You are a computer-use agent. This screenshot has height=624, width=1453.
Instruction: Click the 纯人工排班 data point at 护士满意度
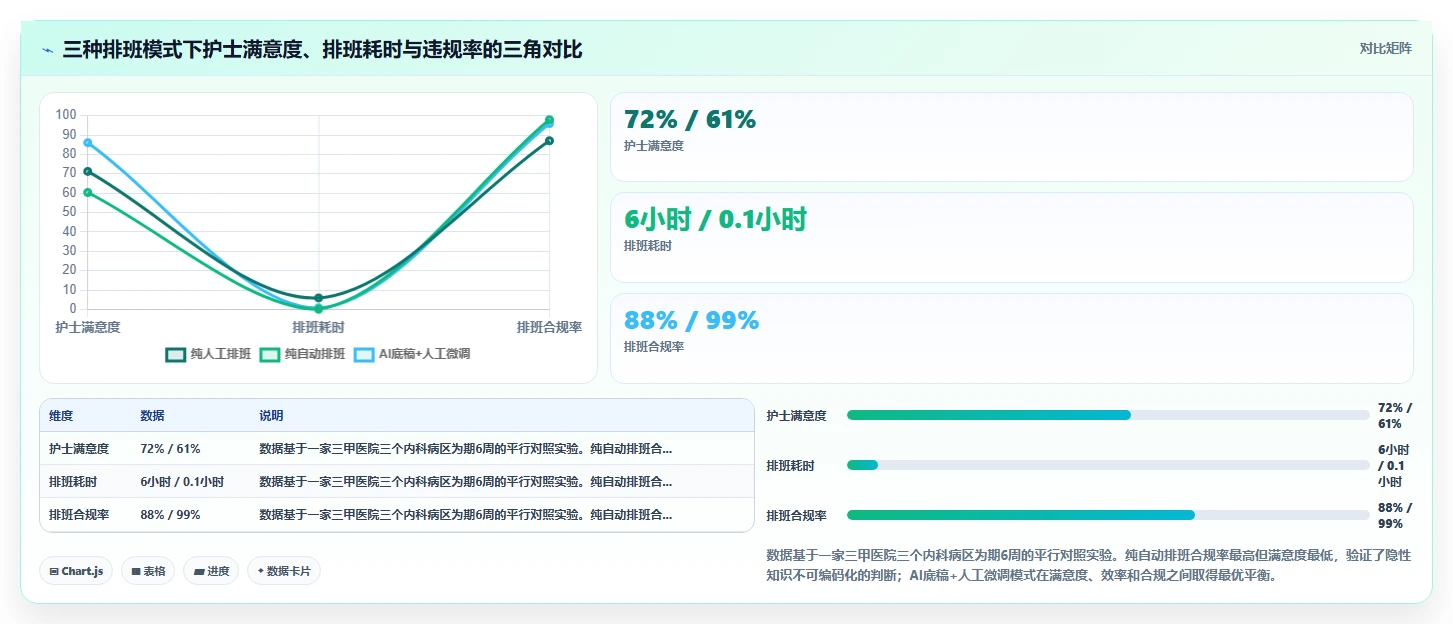pos(88,172)
